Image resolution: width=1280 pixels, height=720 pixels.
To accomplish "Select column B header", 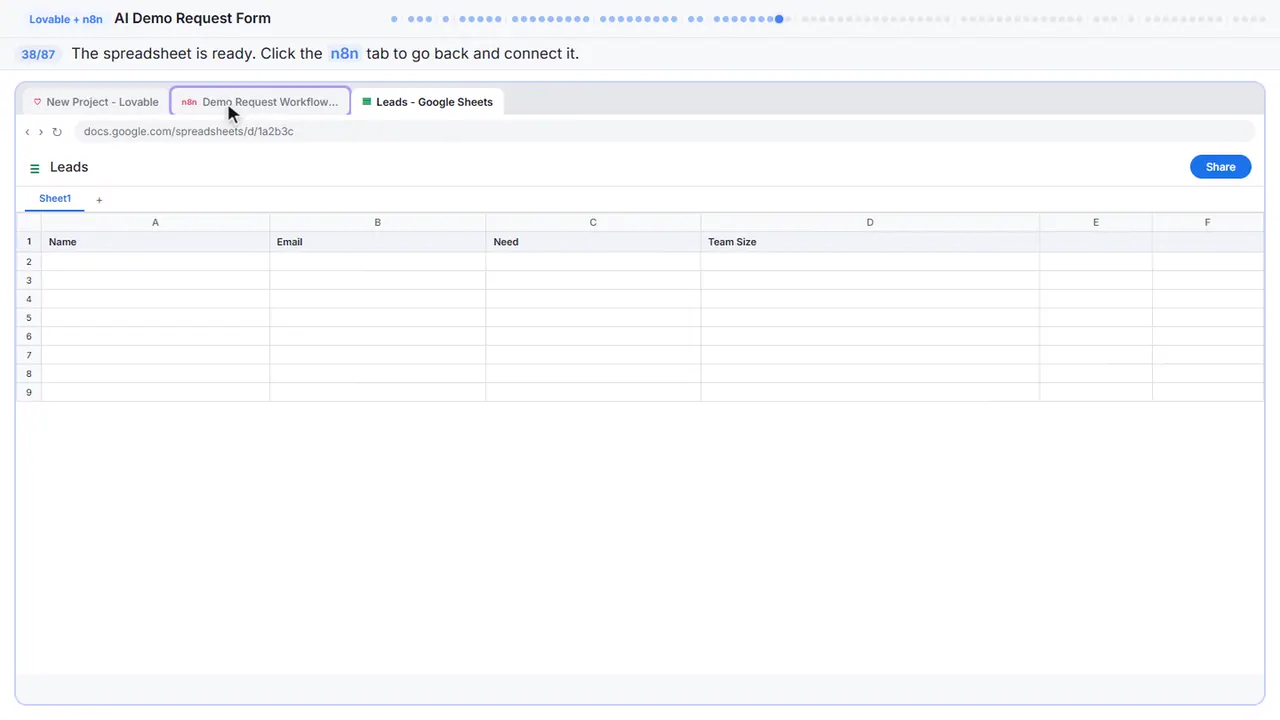I will click(377, 222).
